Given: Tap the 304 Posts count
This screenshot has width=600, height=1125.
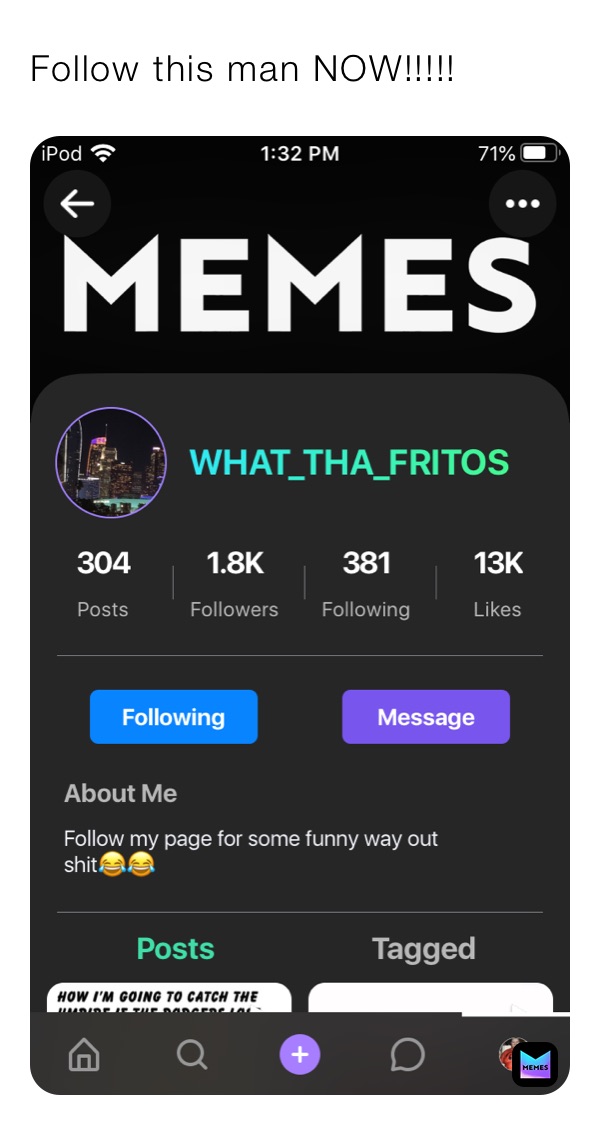Looking at the screenshot, I should [103, 583].
